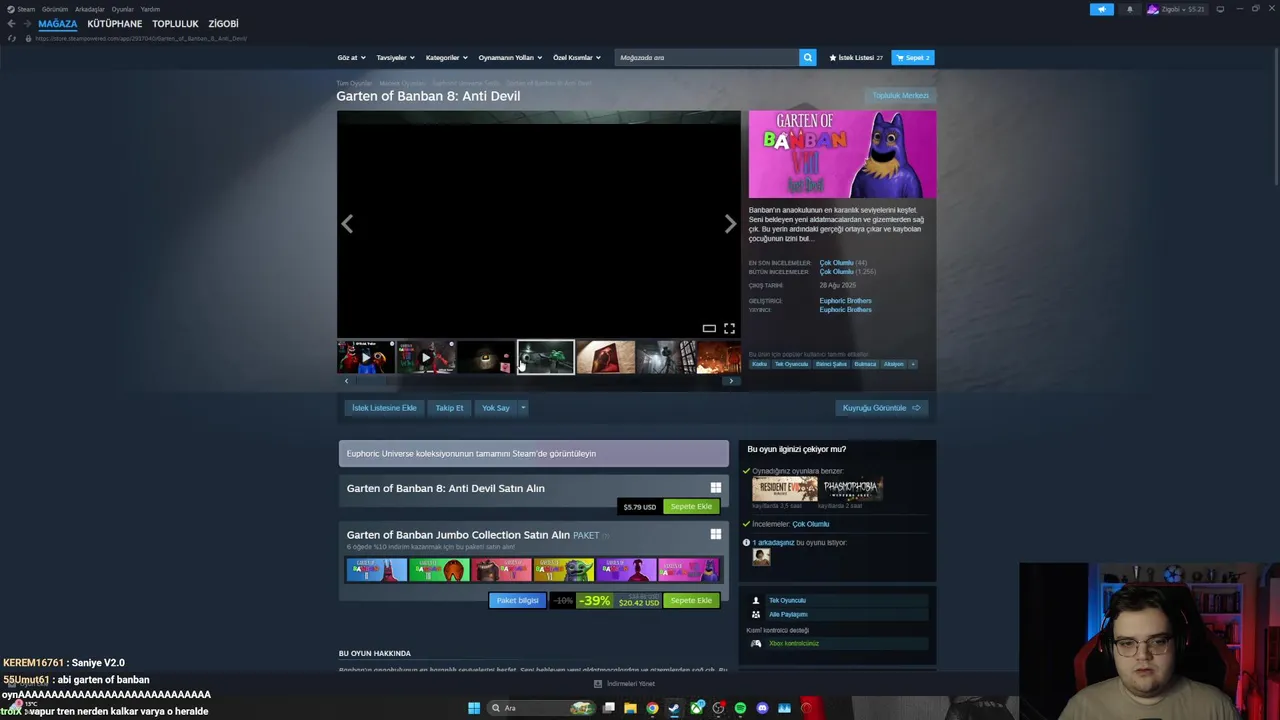The width and height of the screenshot is (1280, 720).
Task: Click the Aile Paylaşımı feature link
Action: [788, 614]
